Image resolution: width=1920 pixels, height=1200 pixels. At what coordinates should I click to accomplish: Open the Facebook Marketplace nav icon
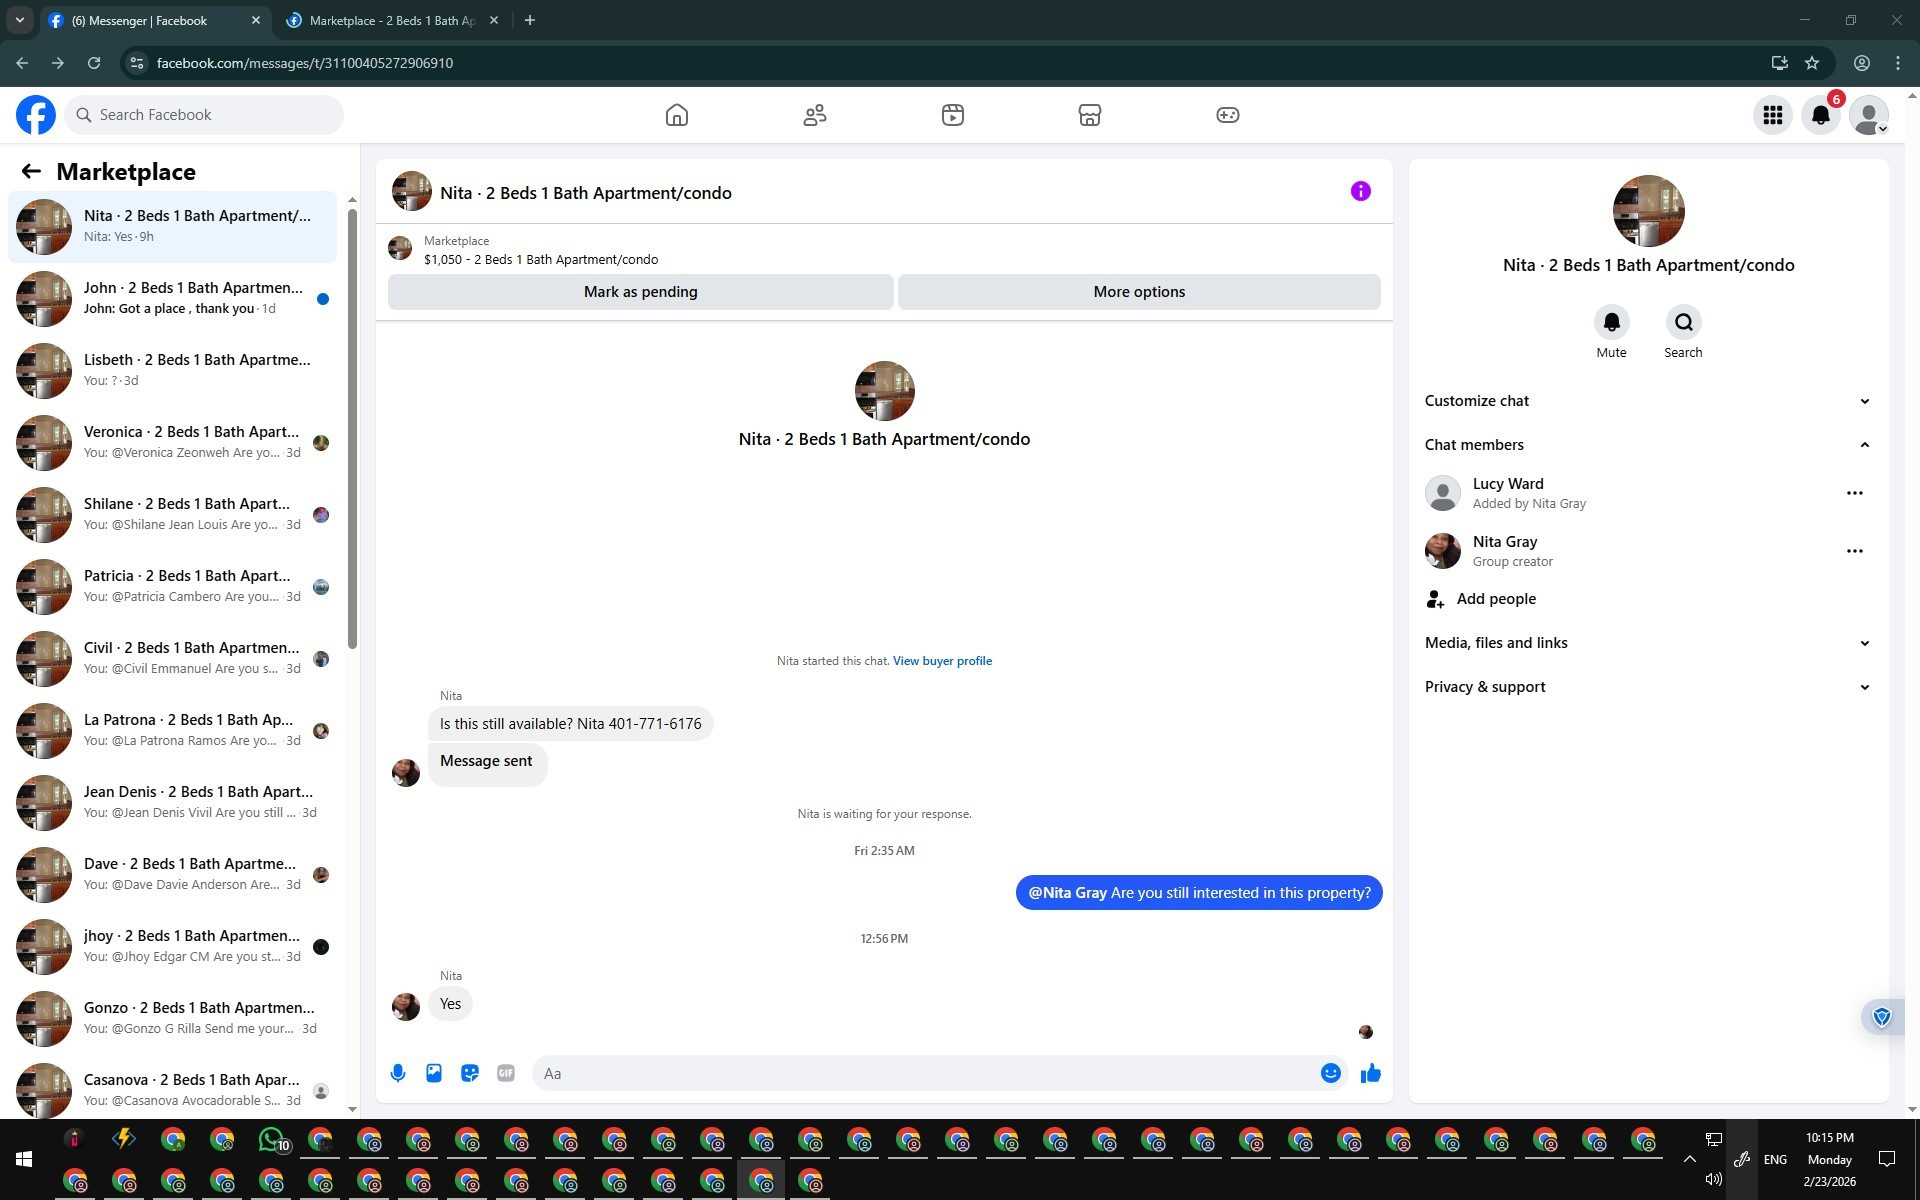click(1089, 115)
